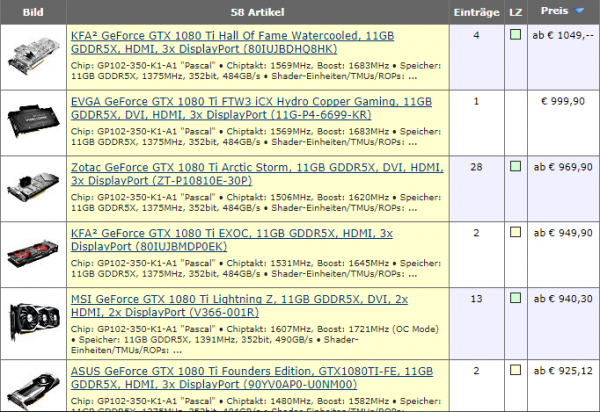This screenshot has width=600, height=412.
Task: Click the LZ column header
Action: (x=515, y=12)
